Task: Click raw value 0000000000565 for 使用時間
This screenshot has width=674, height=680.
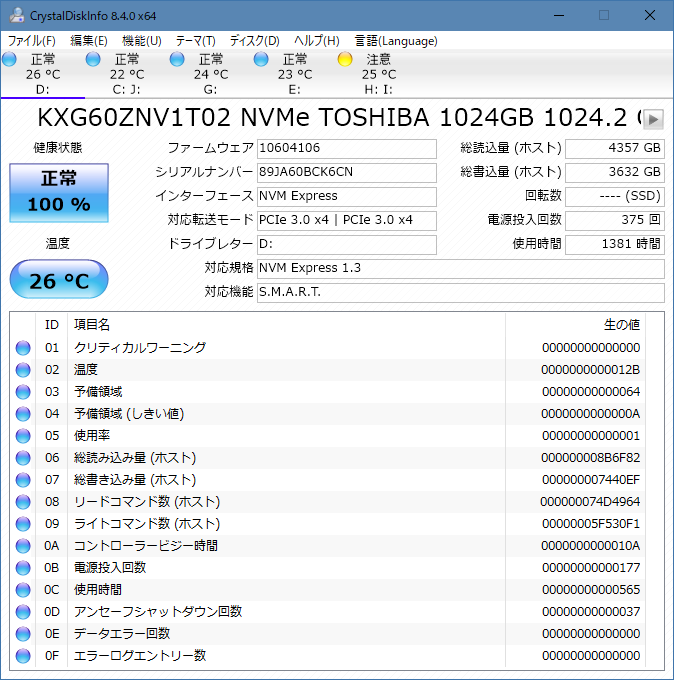Action: 591,590
